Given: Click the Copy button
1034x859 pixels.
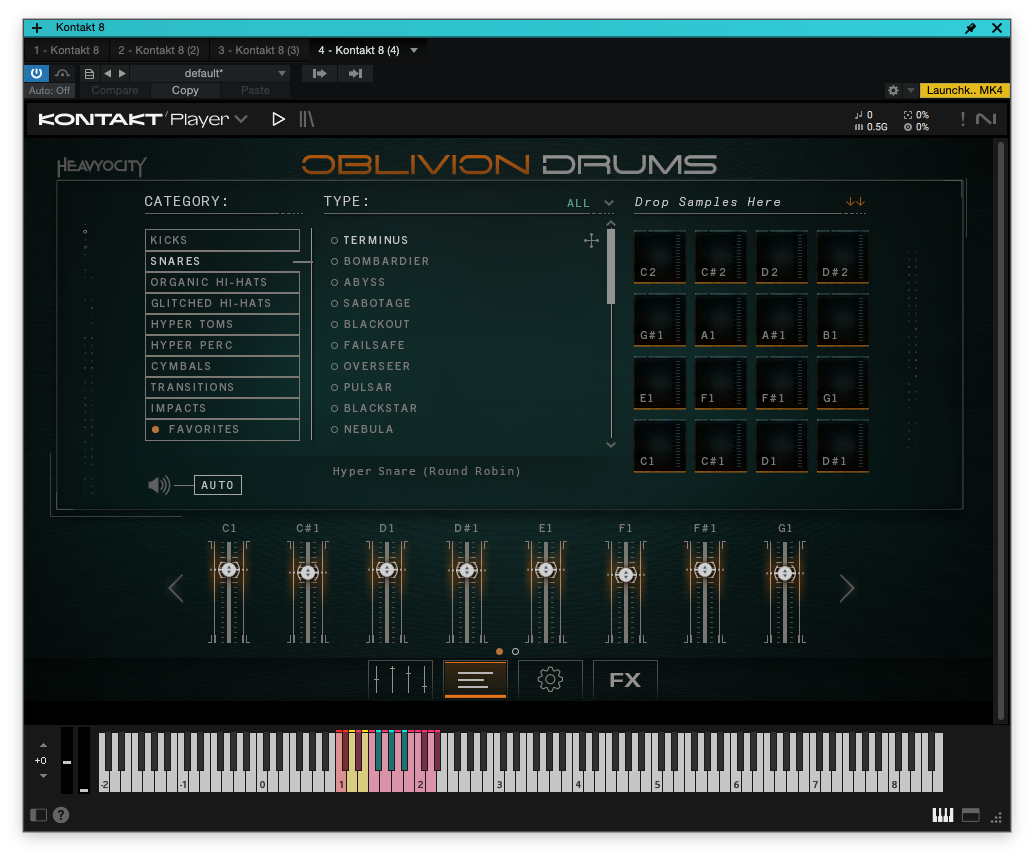Looking at the screenshot, I should pyautogui.click(x=185, y=90).
